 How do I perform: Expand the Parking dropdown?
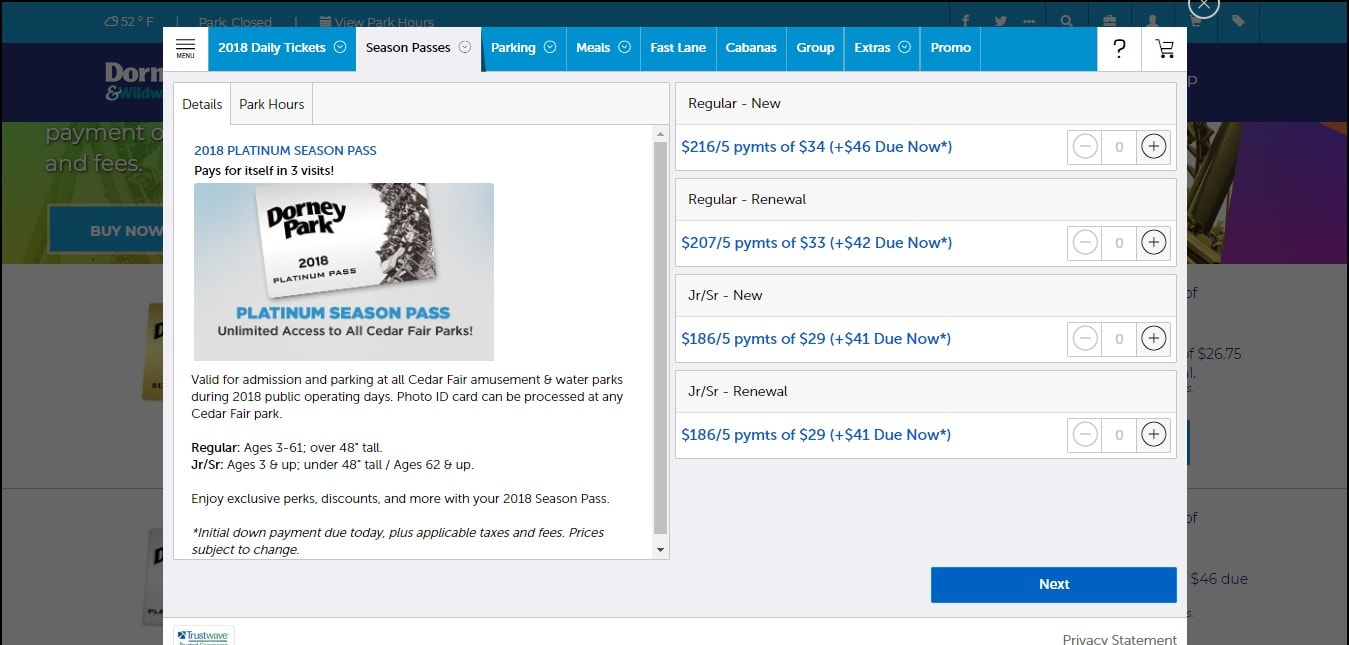[549, 47]
